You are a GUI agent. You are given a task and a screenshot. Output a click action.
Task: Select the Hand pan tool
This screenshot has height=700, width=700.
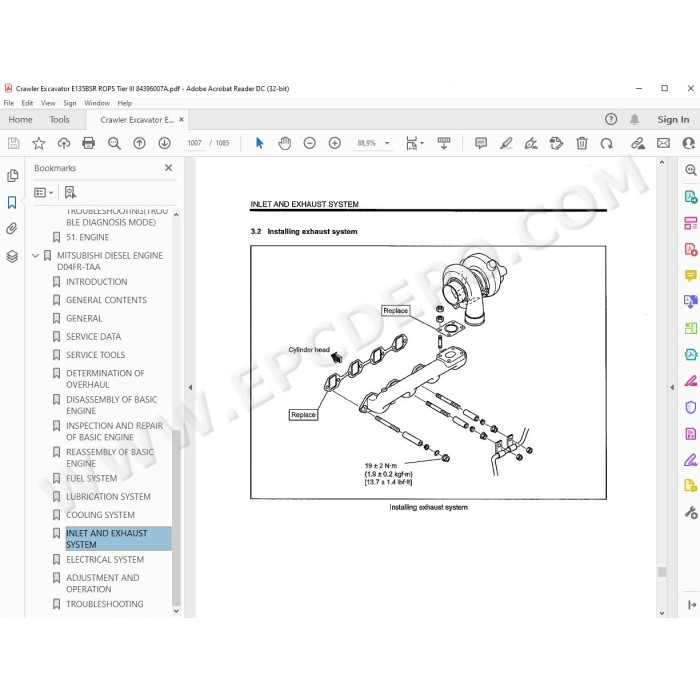284,143
